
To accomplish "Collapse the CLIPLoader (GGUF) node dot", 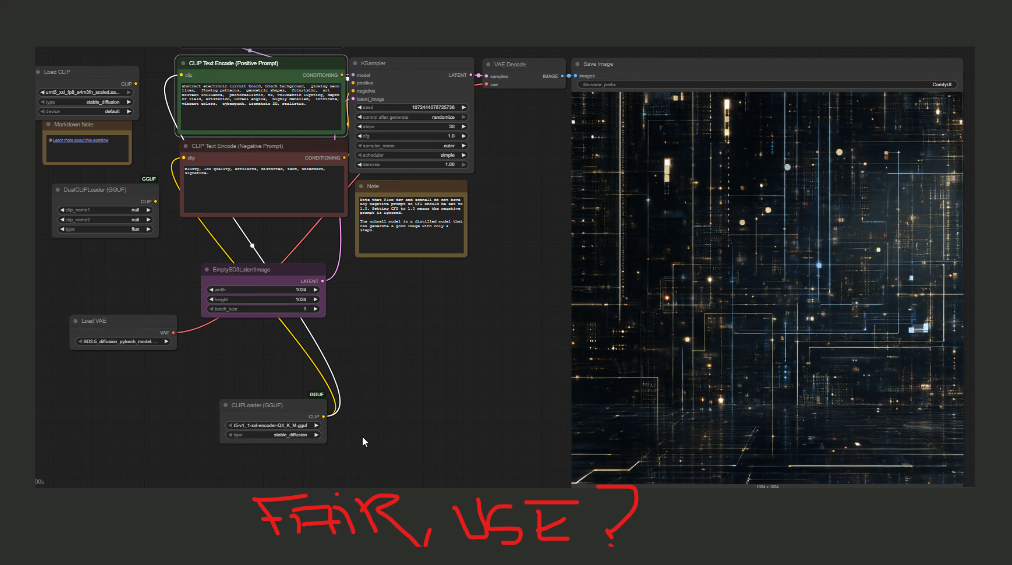I will [x=226, y=405].
